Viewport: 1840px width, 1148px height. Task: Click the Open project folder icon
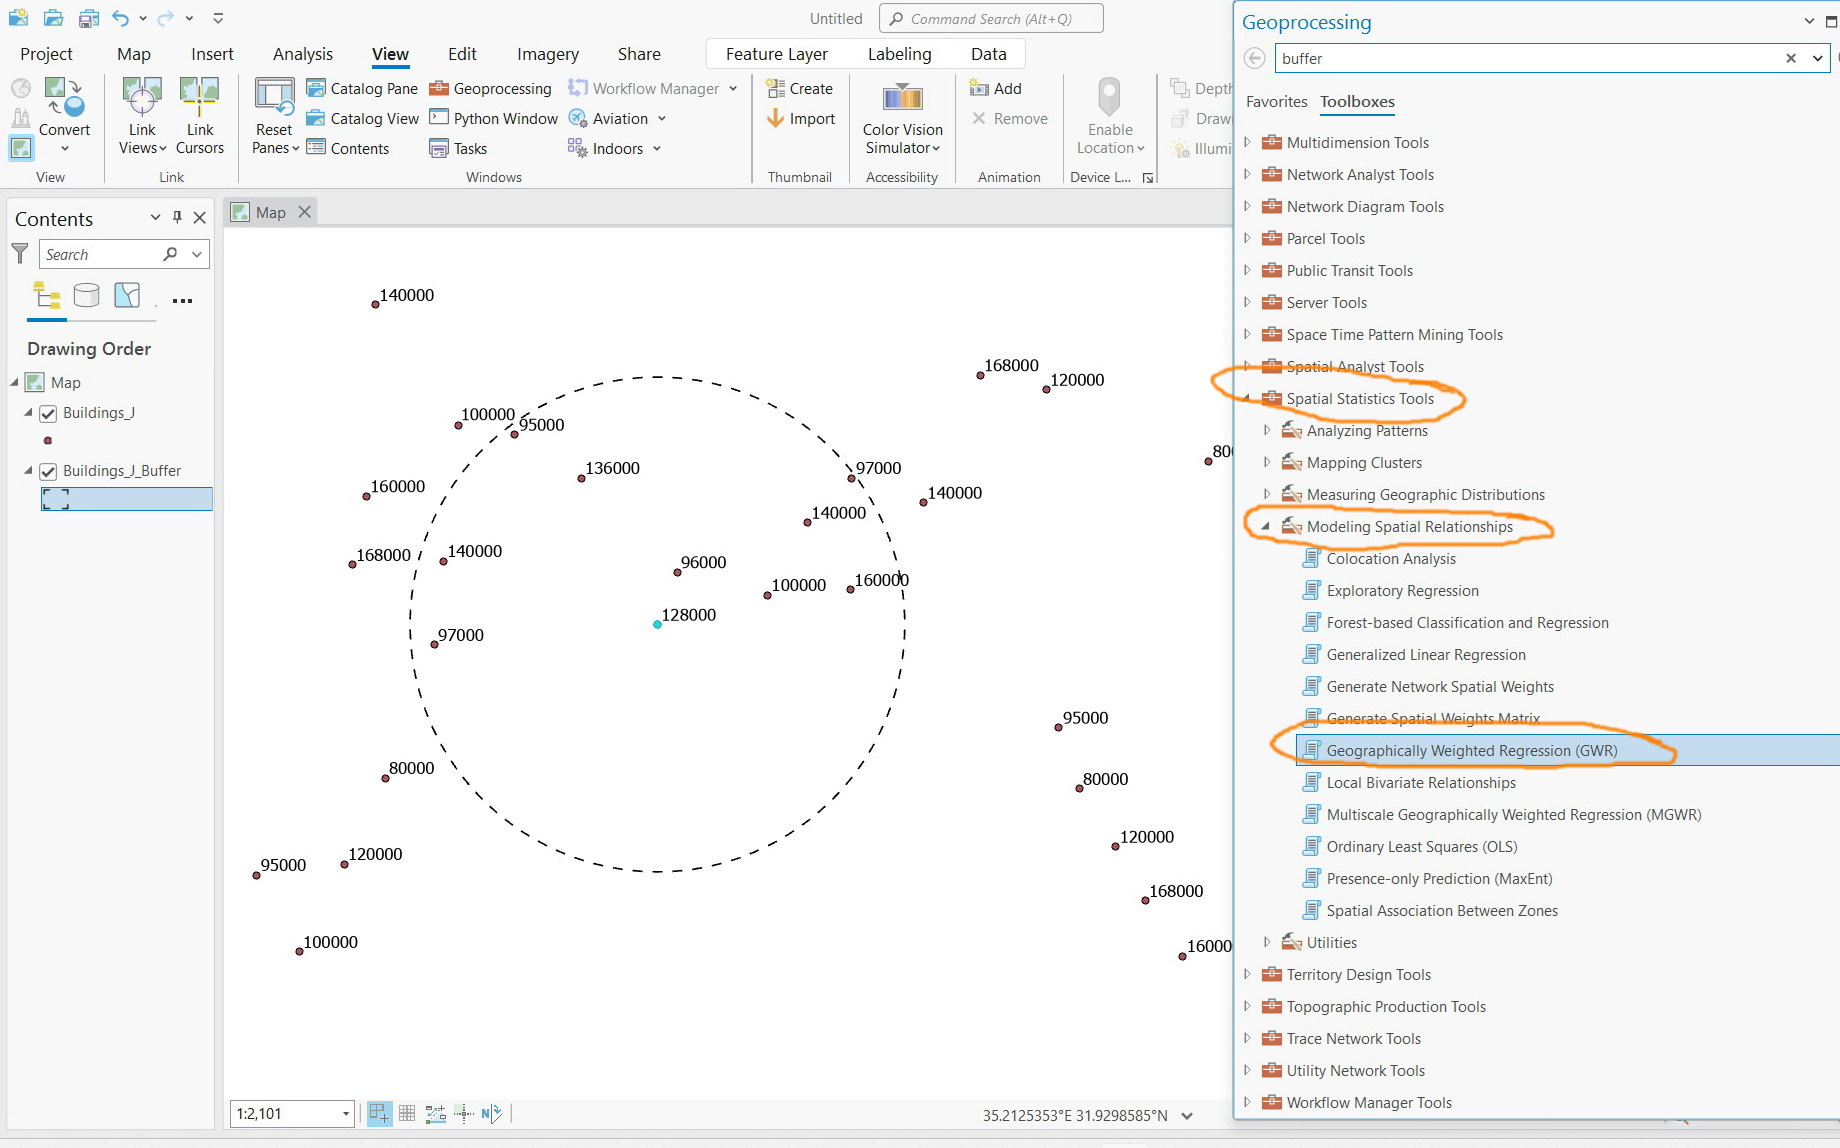(54, 18)
